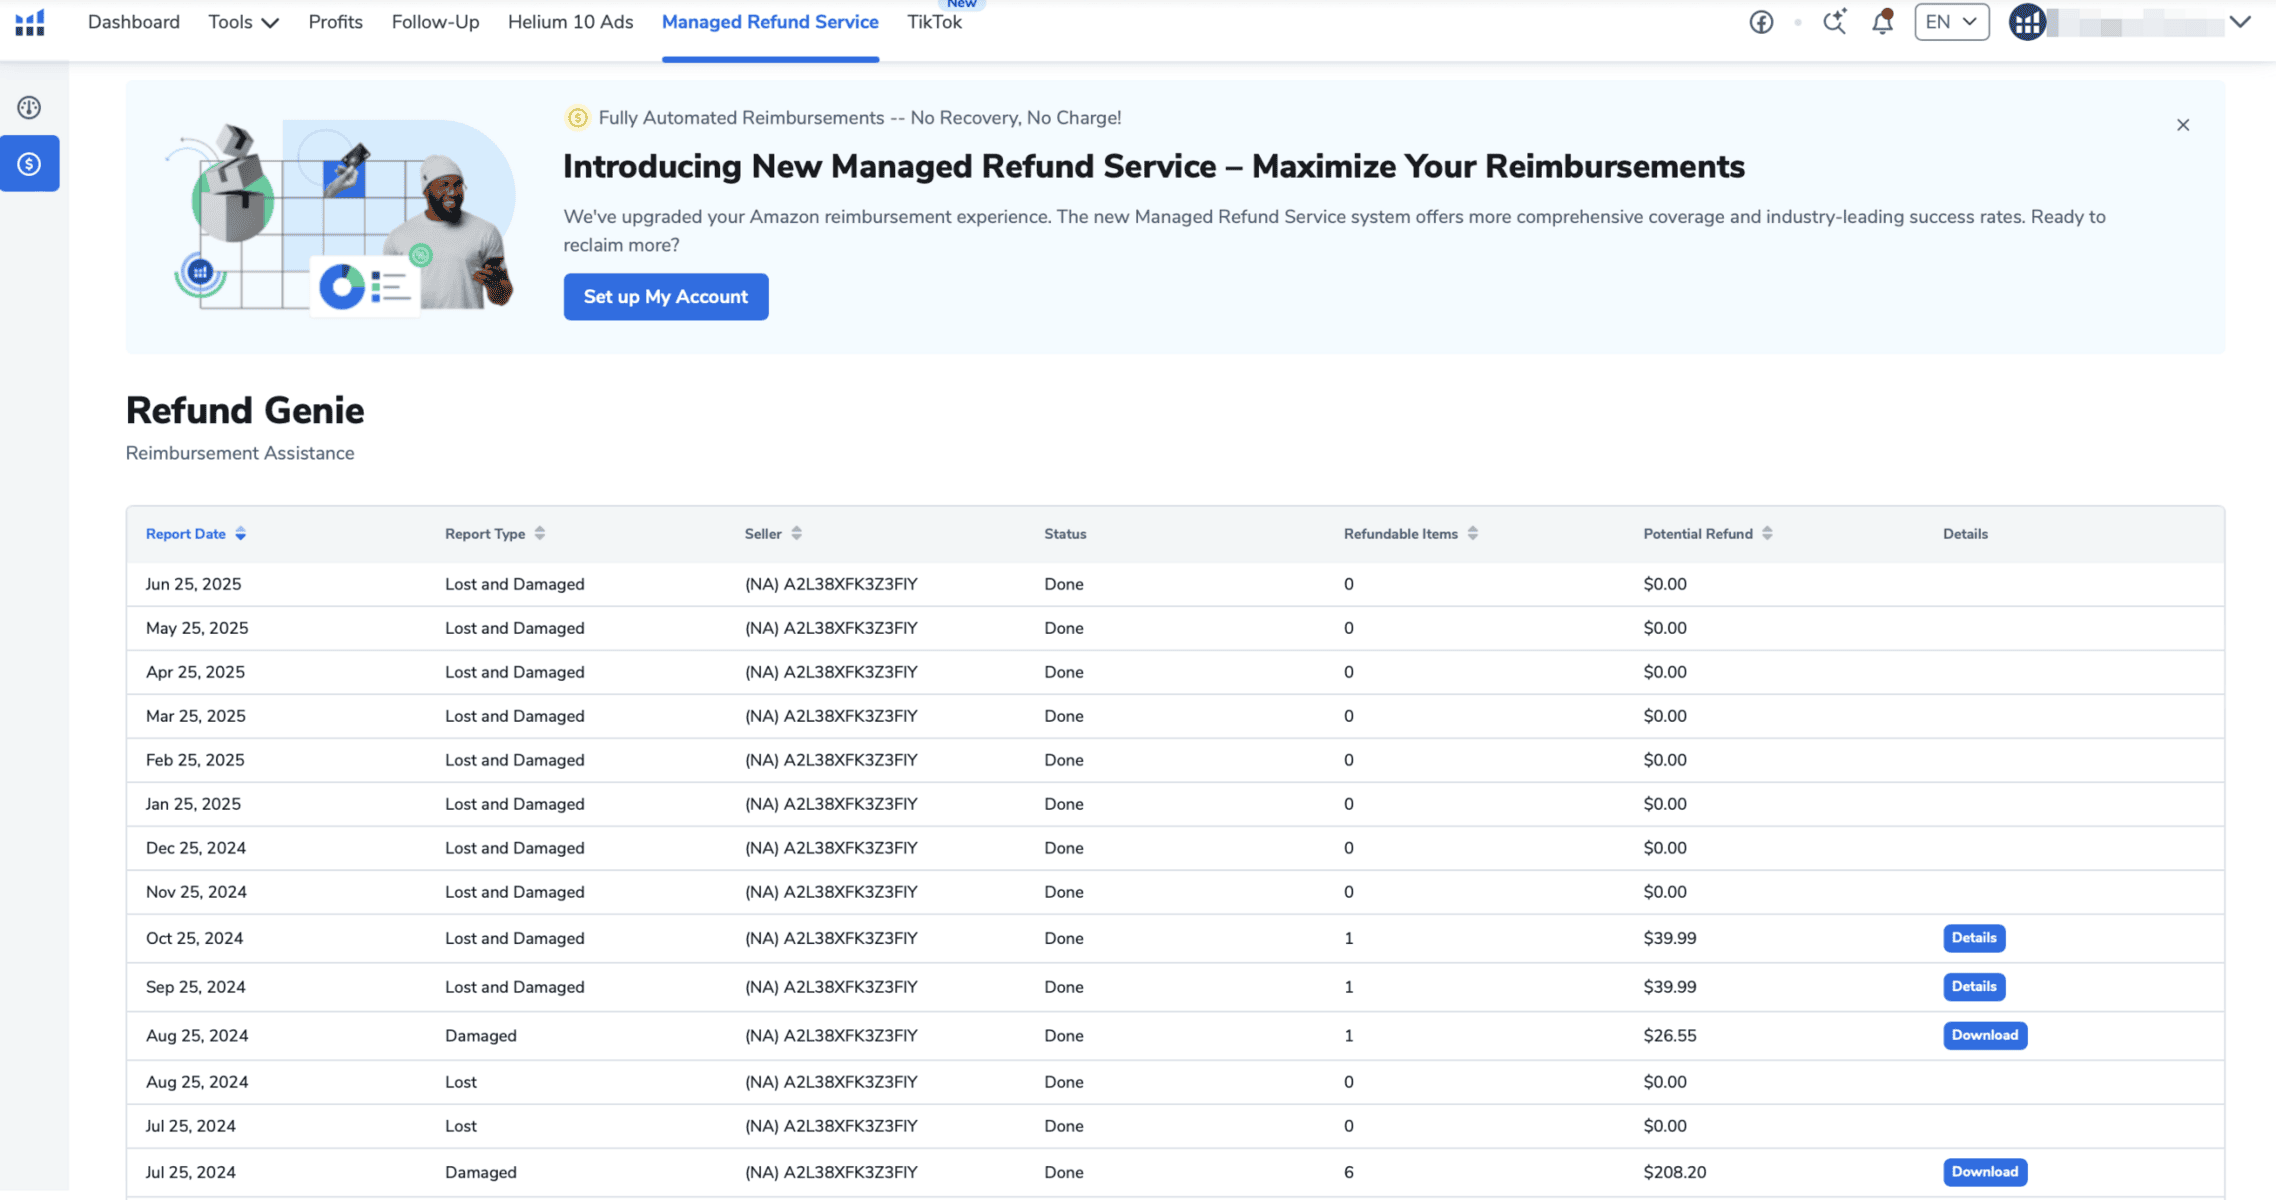This screenshot has height=1200, width=2276.
Task: Open the Helium 10 Ads tab
Action: click(x=570, y=22)
